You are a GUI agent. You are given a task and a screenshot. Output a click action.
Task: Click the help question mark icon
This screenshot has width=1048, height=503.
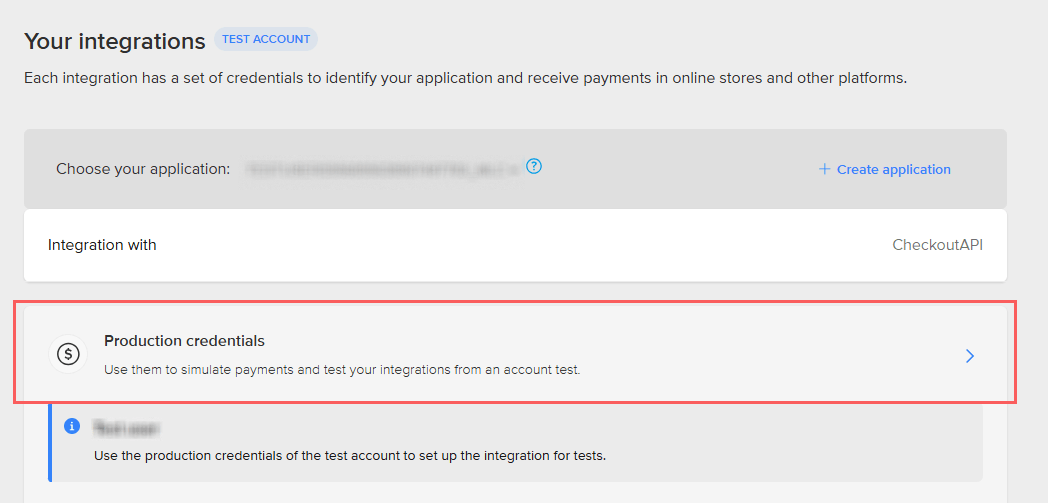point(533,166)
